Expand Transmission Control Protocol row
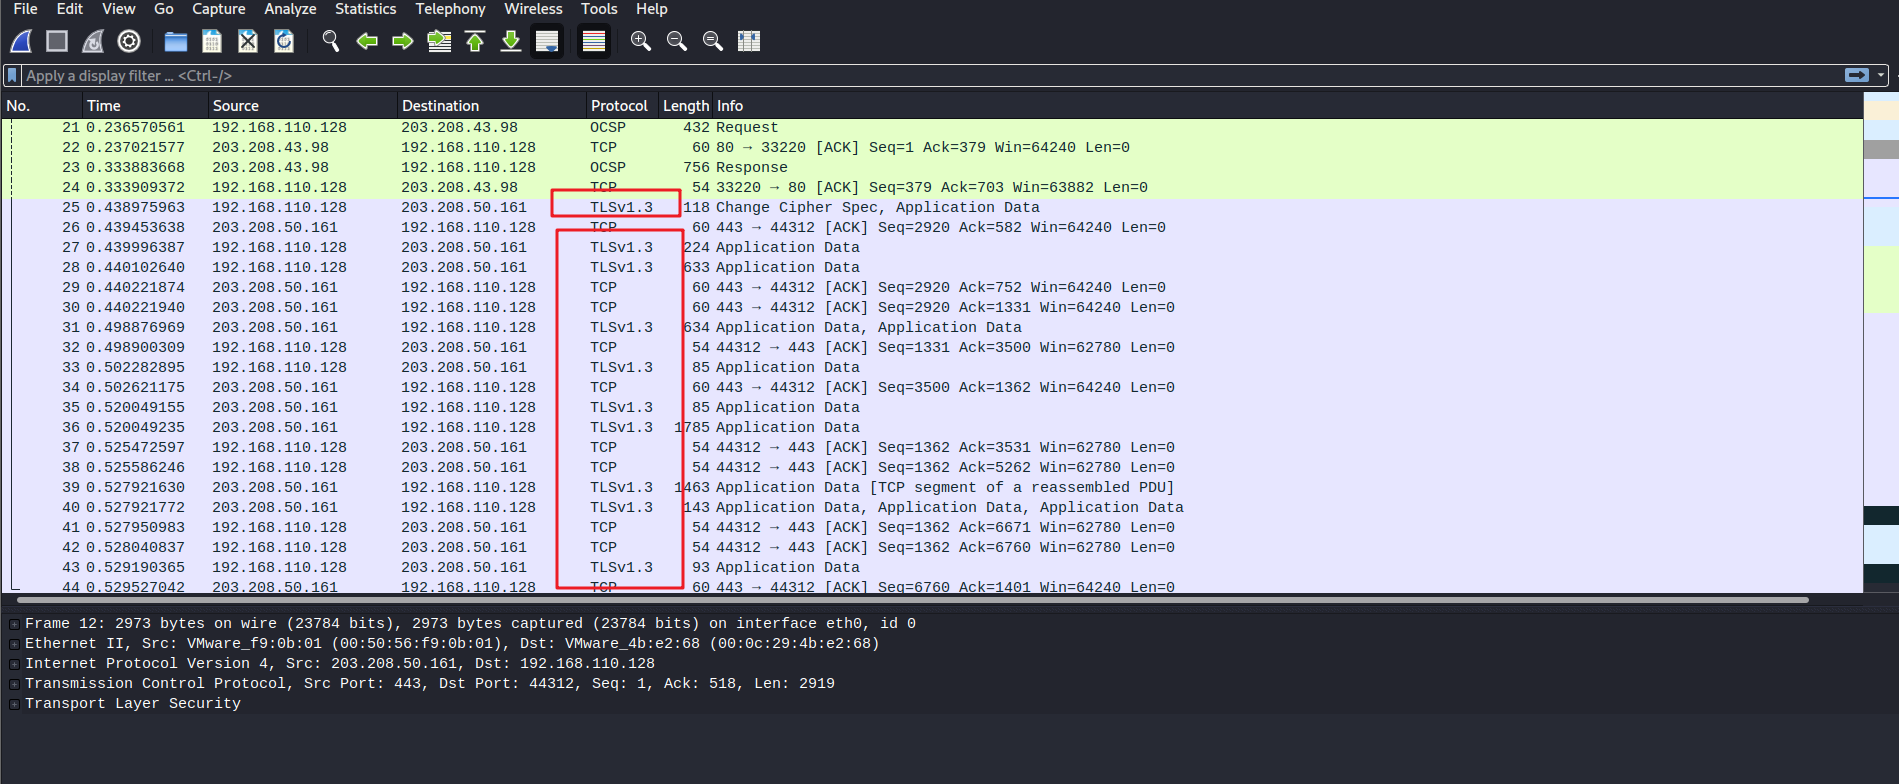 tap(14, 684)
